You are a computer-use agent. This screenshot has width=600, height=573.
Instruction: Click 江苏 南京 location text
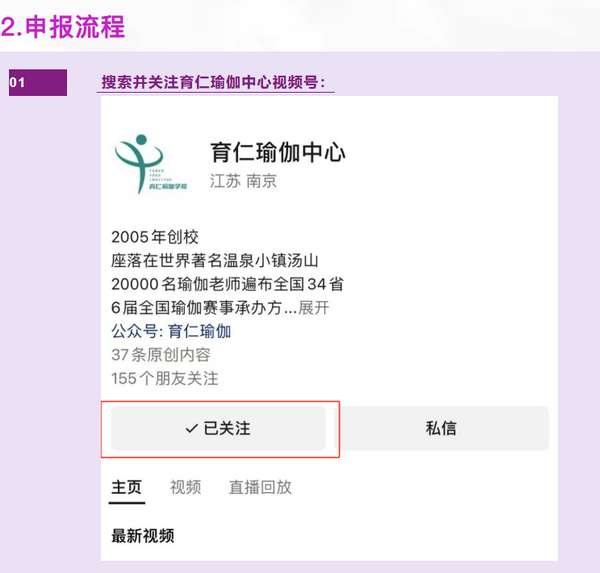point(243,181)
